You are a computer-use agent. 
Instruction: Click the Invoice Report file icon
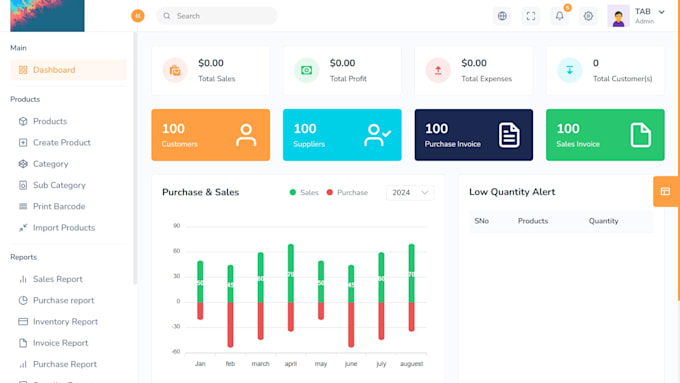[x=23, y=343]
